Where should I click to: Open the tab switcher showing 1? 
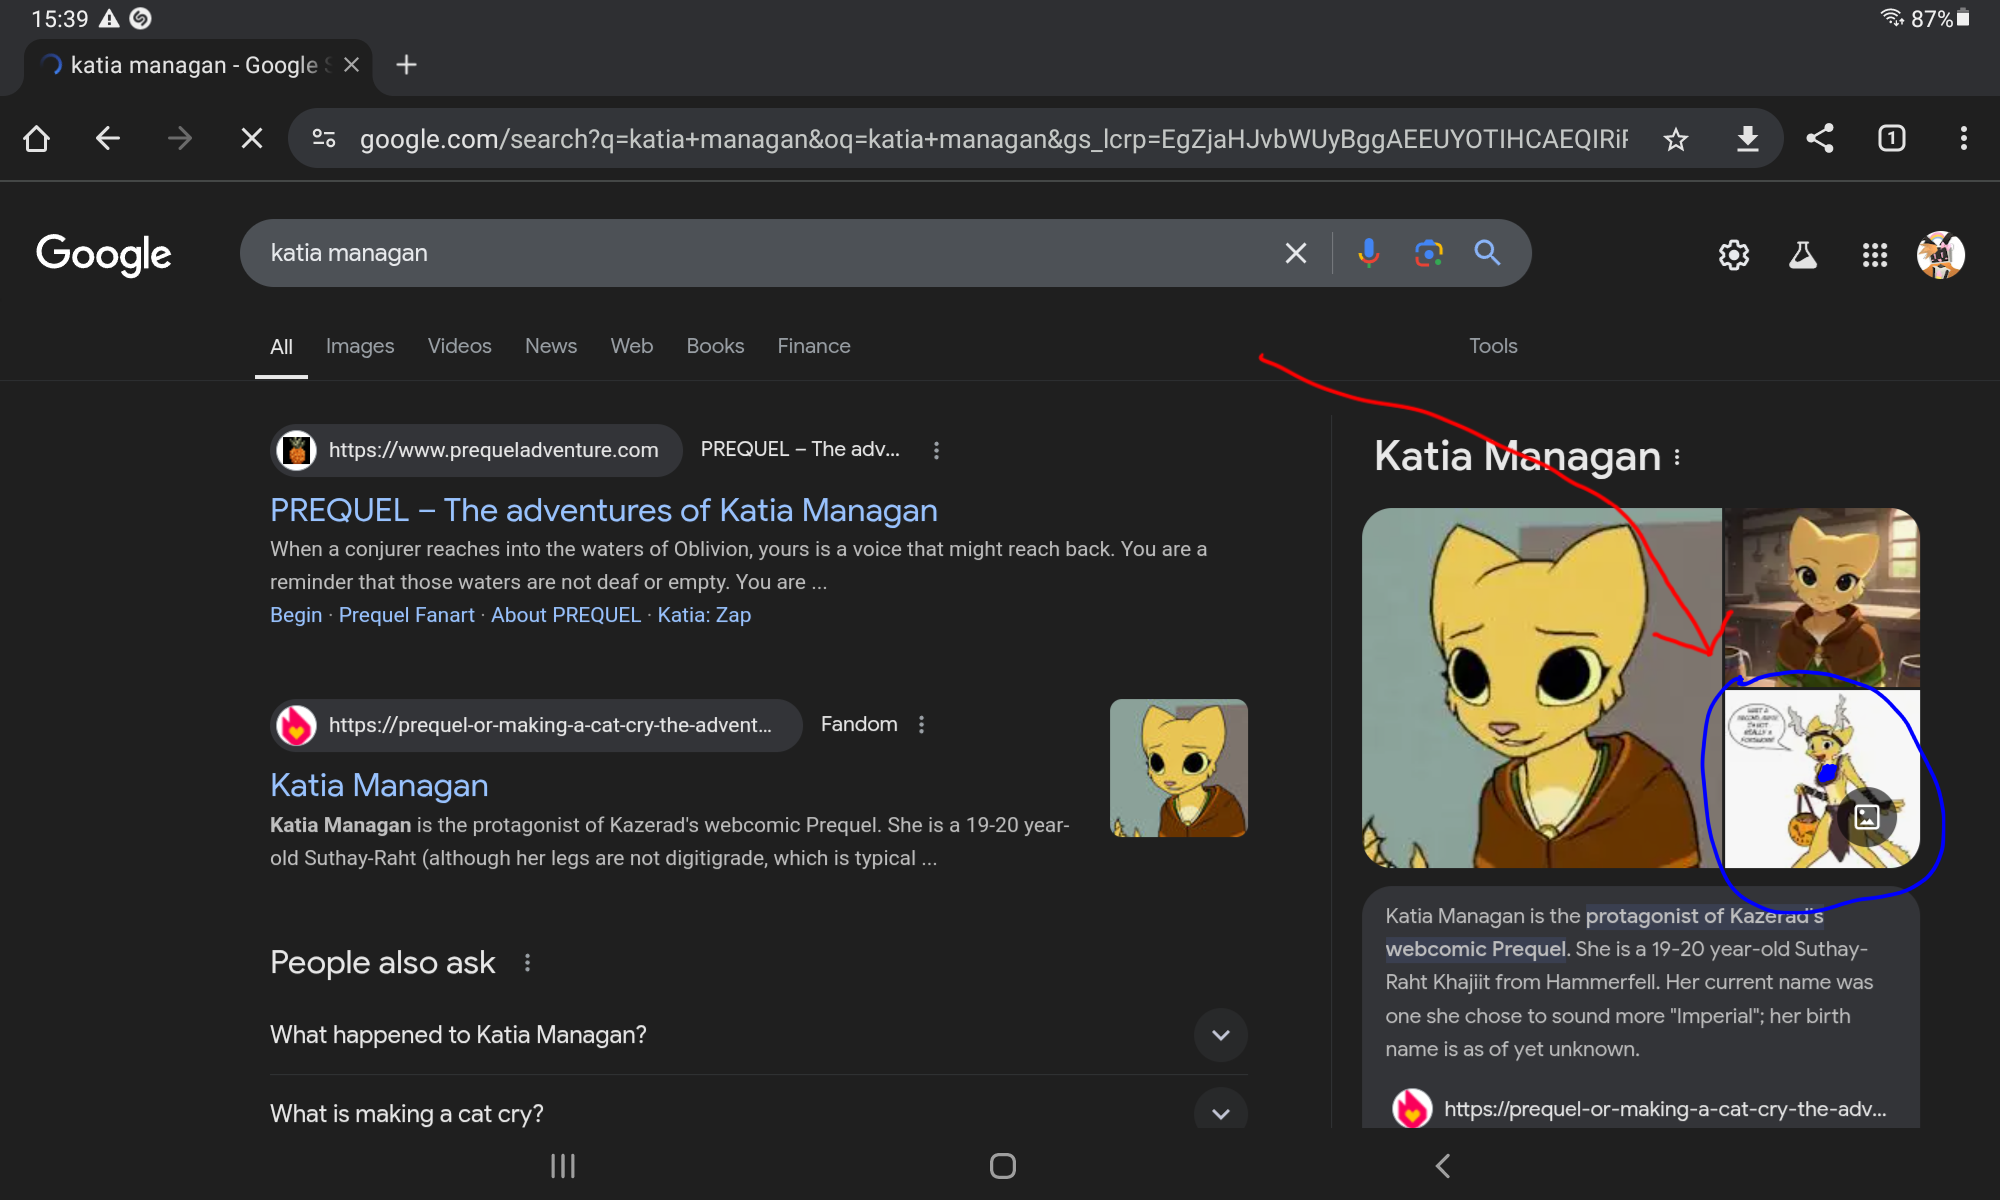tap(1891, 138)
